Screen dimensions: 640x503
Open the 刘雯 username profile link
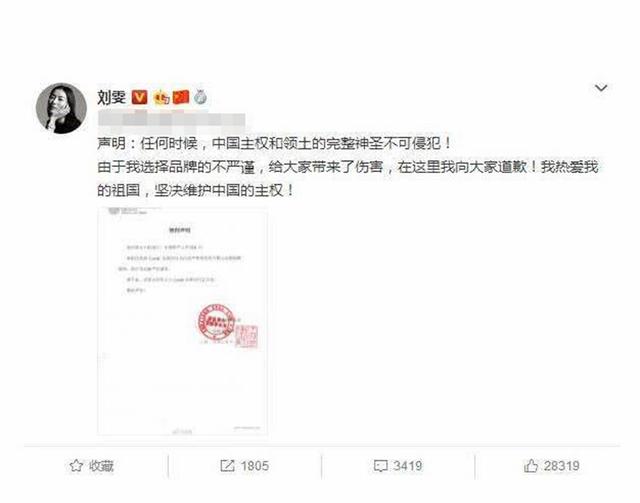pos(111,97)
